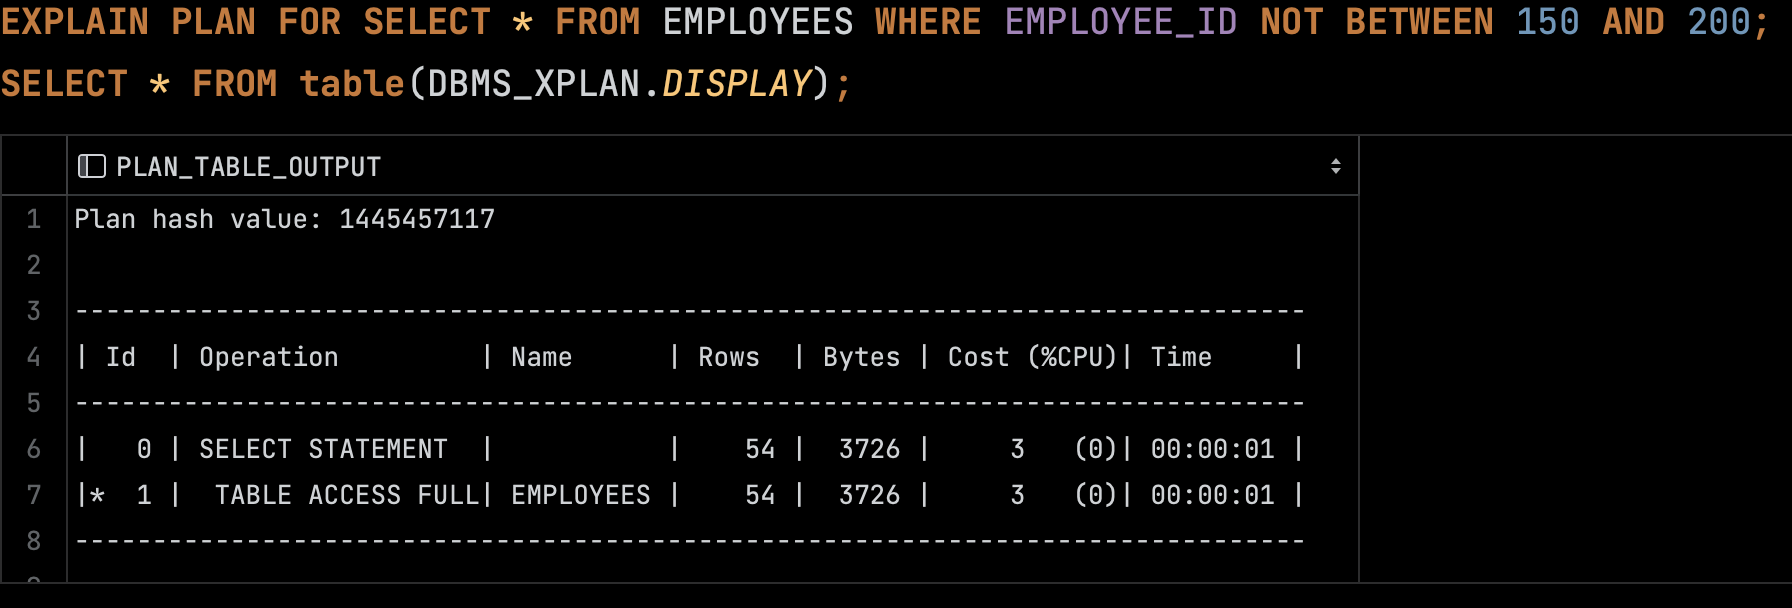This screenshot has height=608, width=1792.
Task: Click the value 200 in the query
Action: pyautogui.click(x=1719, y=22)
